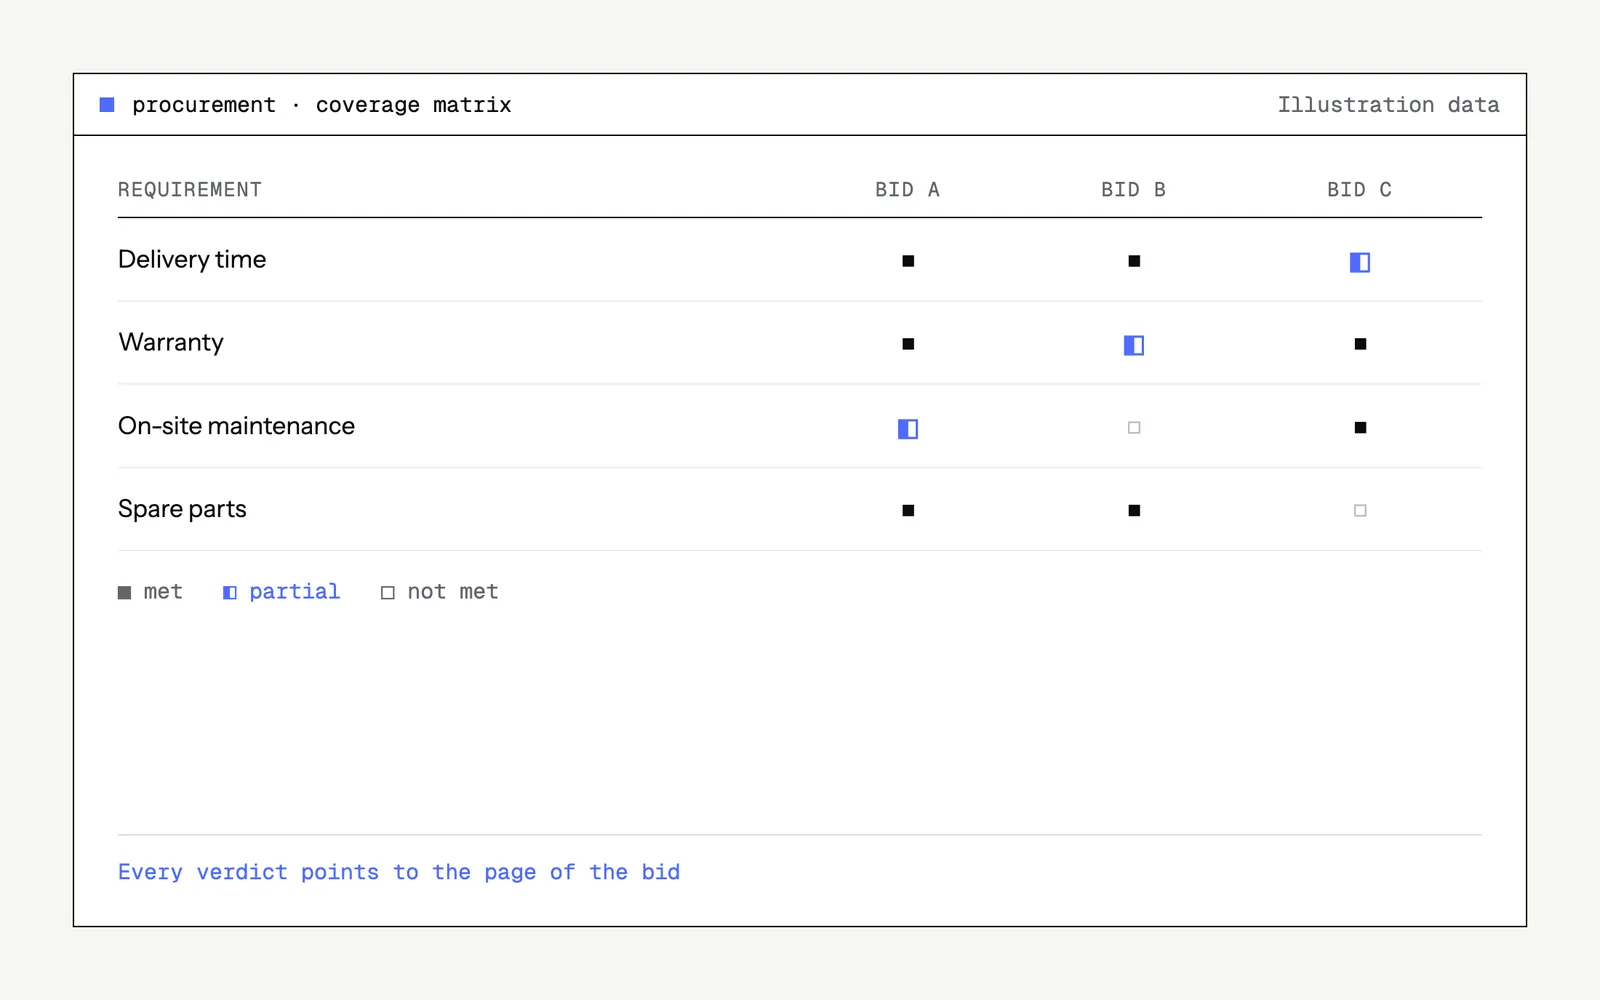1600x1000 pixels.
Task: Click not met On-site maintenance marker for Bid B
Action: (x=1134, y=427)
